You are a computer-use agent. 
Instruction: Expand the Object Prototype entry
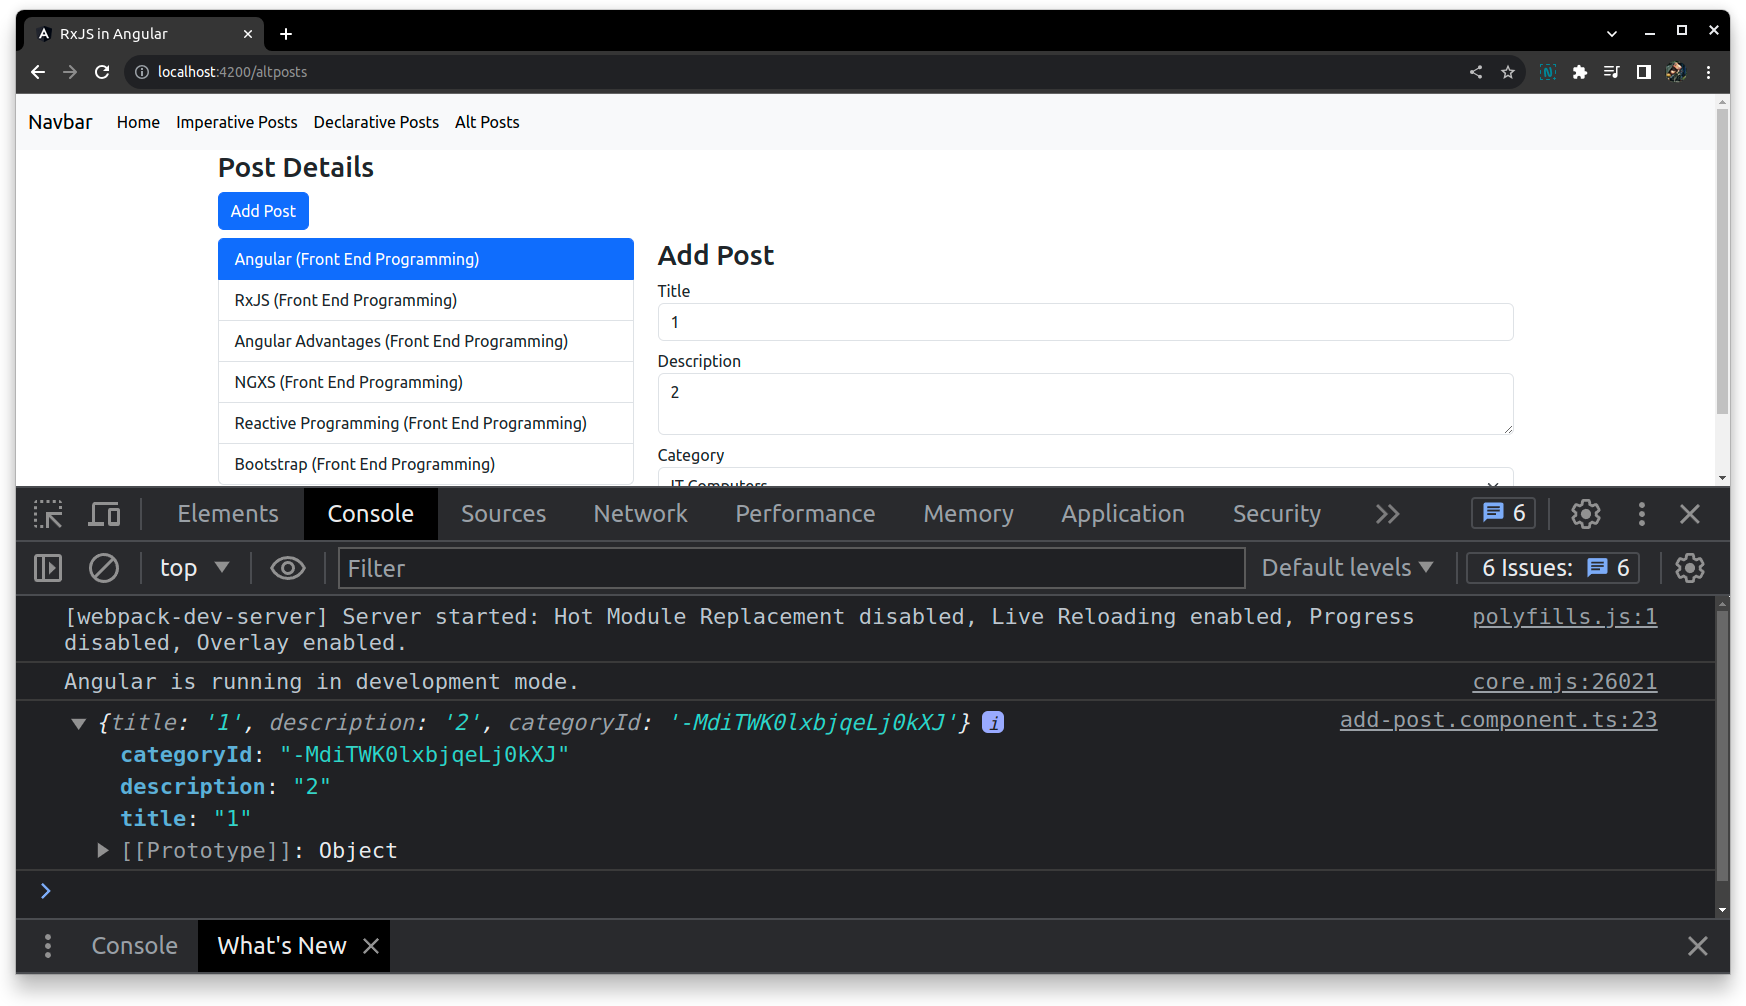(x=102, y=850)
